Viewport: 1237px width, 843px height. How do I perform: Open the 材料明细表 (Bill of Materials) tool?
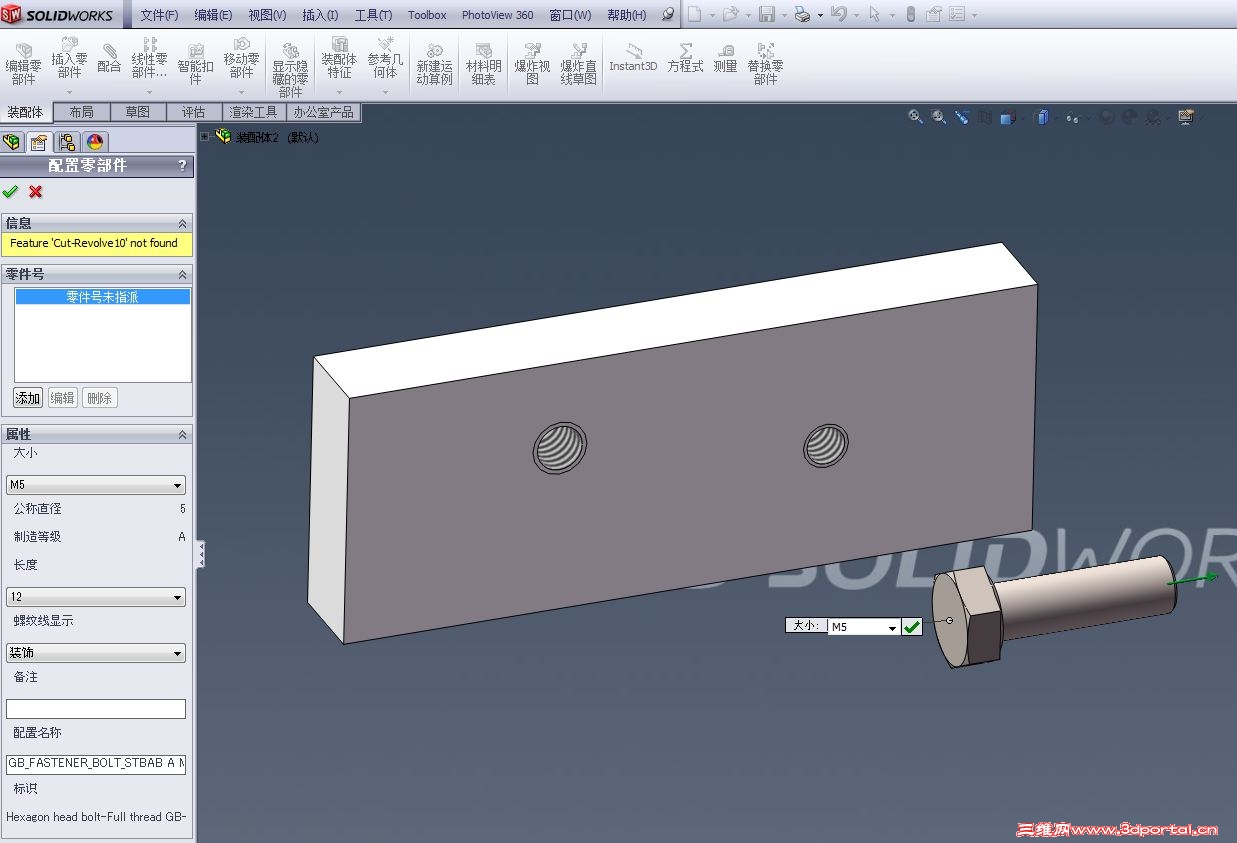(x=483, y=64)
